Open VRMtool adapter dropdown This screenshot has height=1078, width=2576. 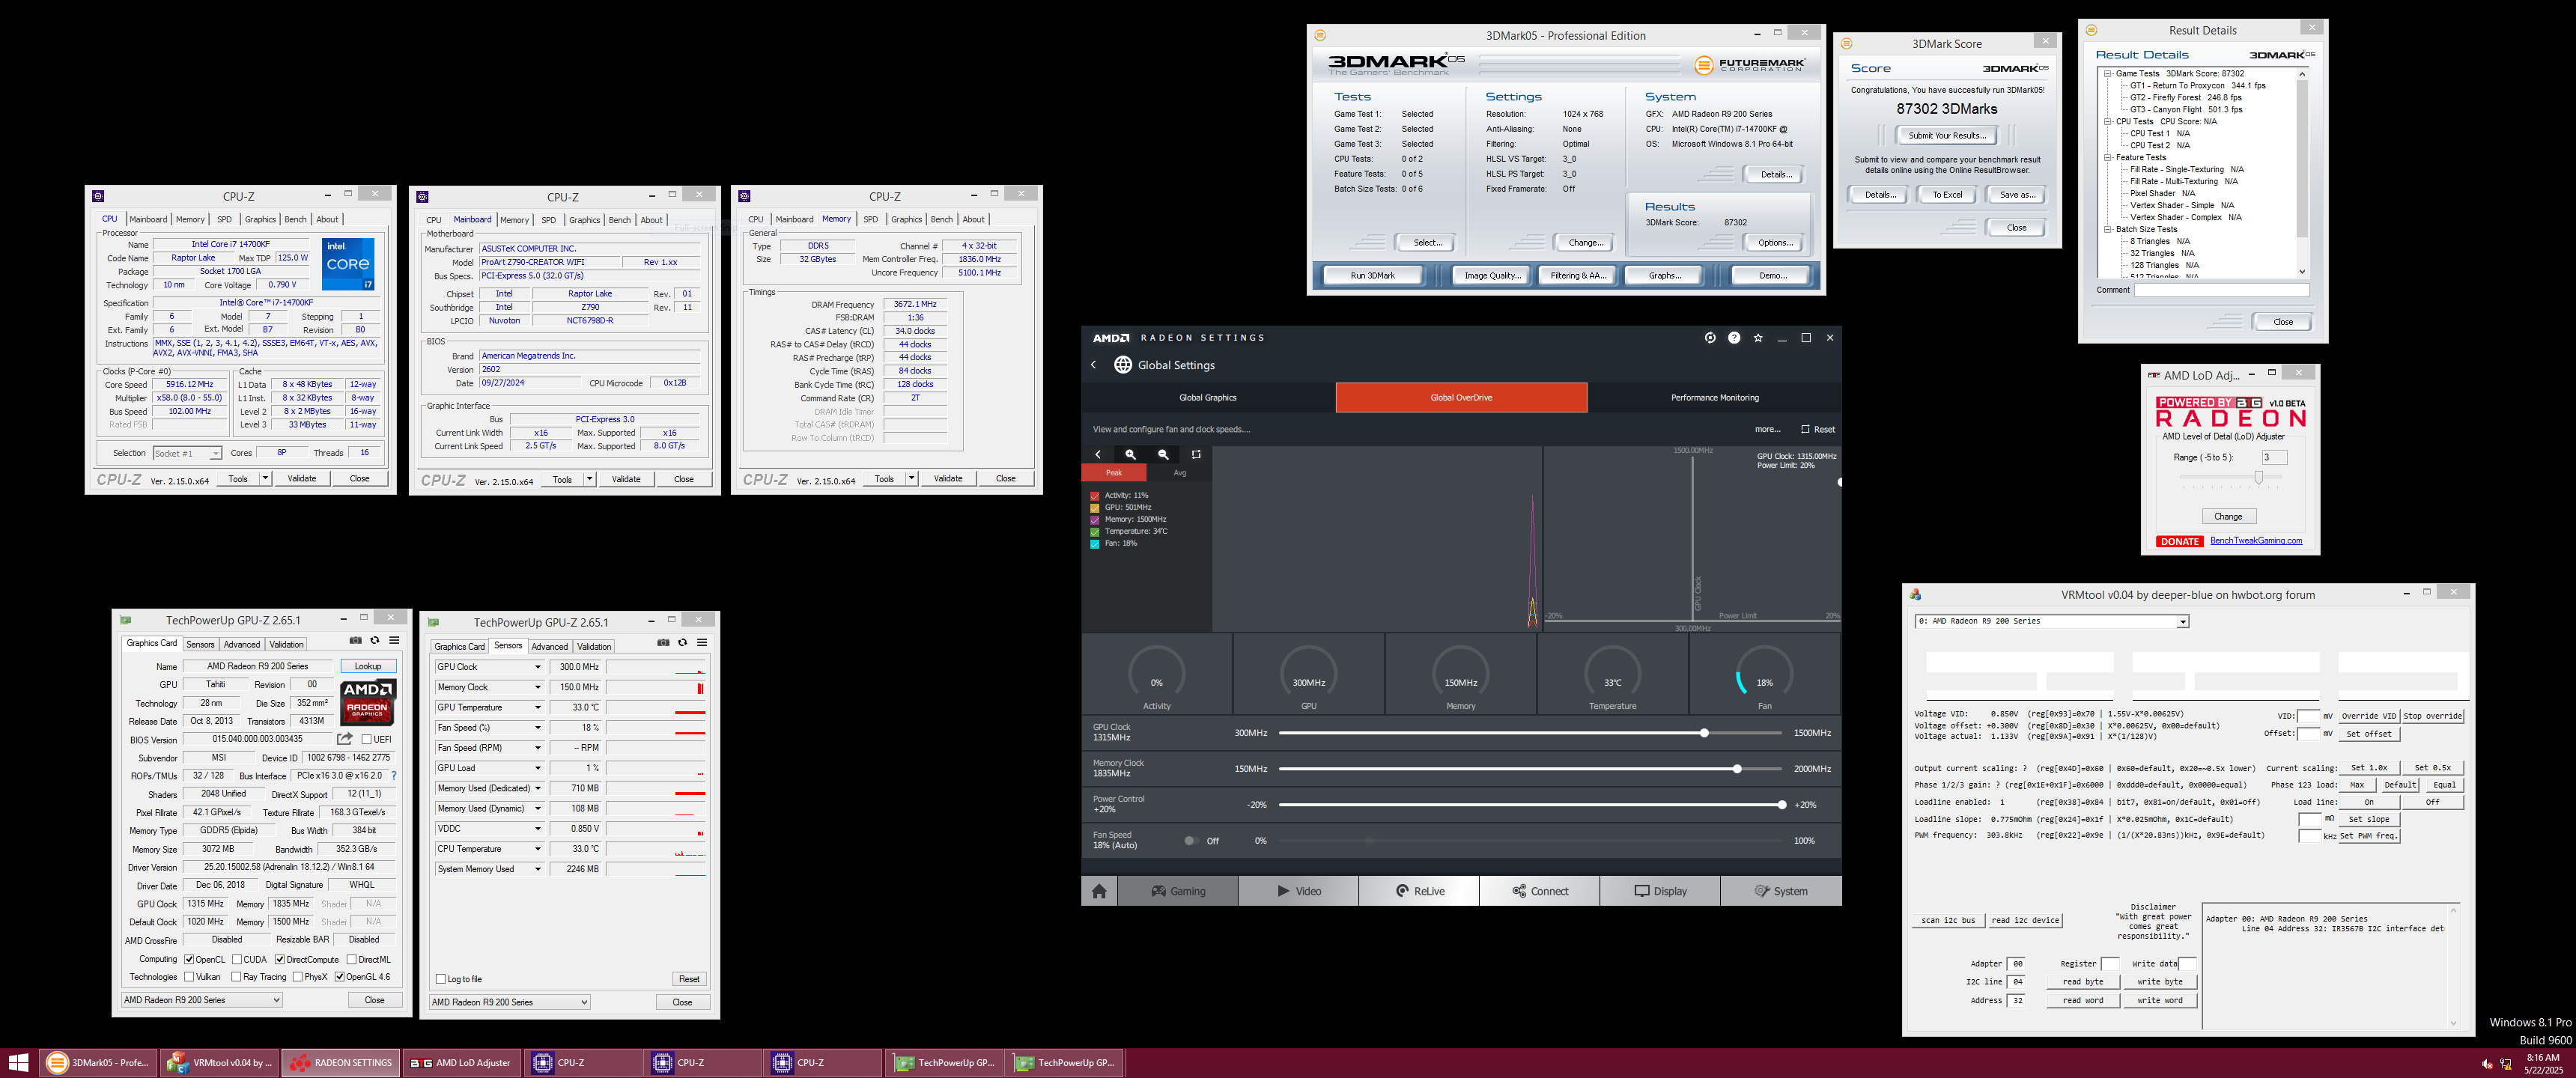pyautogui.click(x=2183, y=622)
